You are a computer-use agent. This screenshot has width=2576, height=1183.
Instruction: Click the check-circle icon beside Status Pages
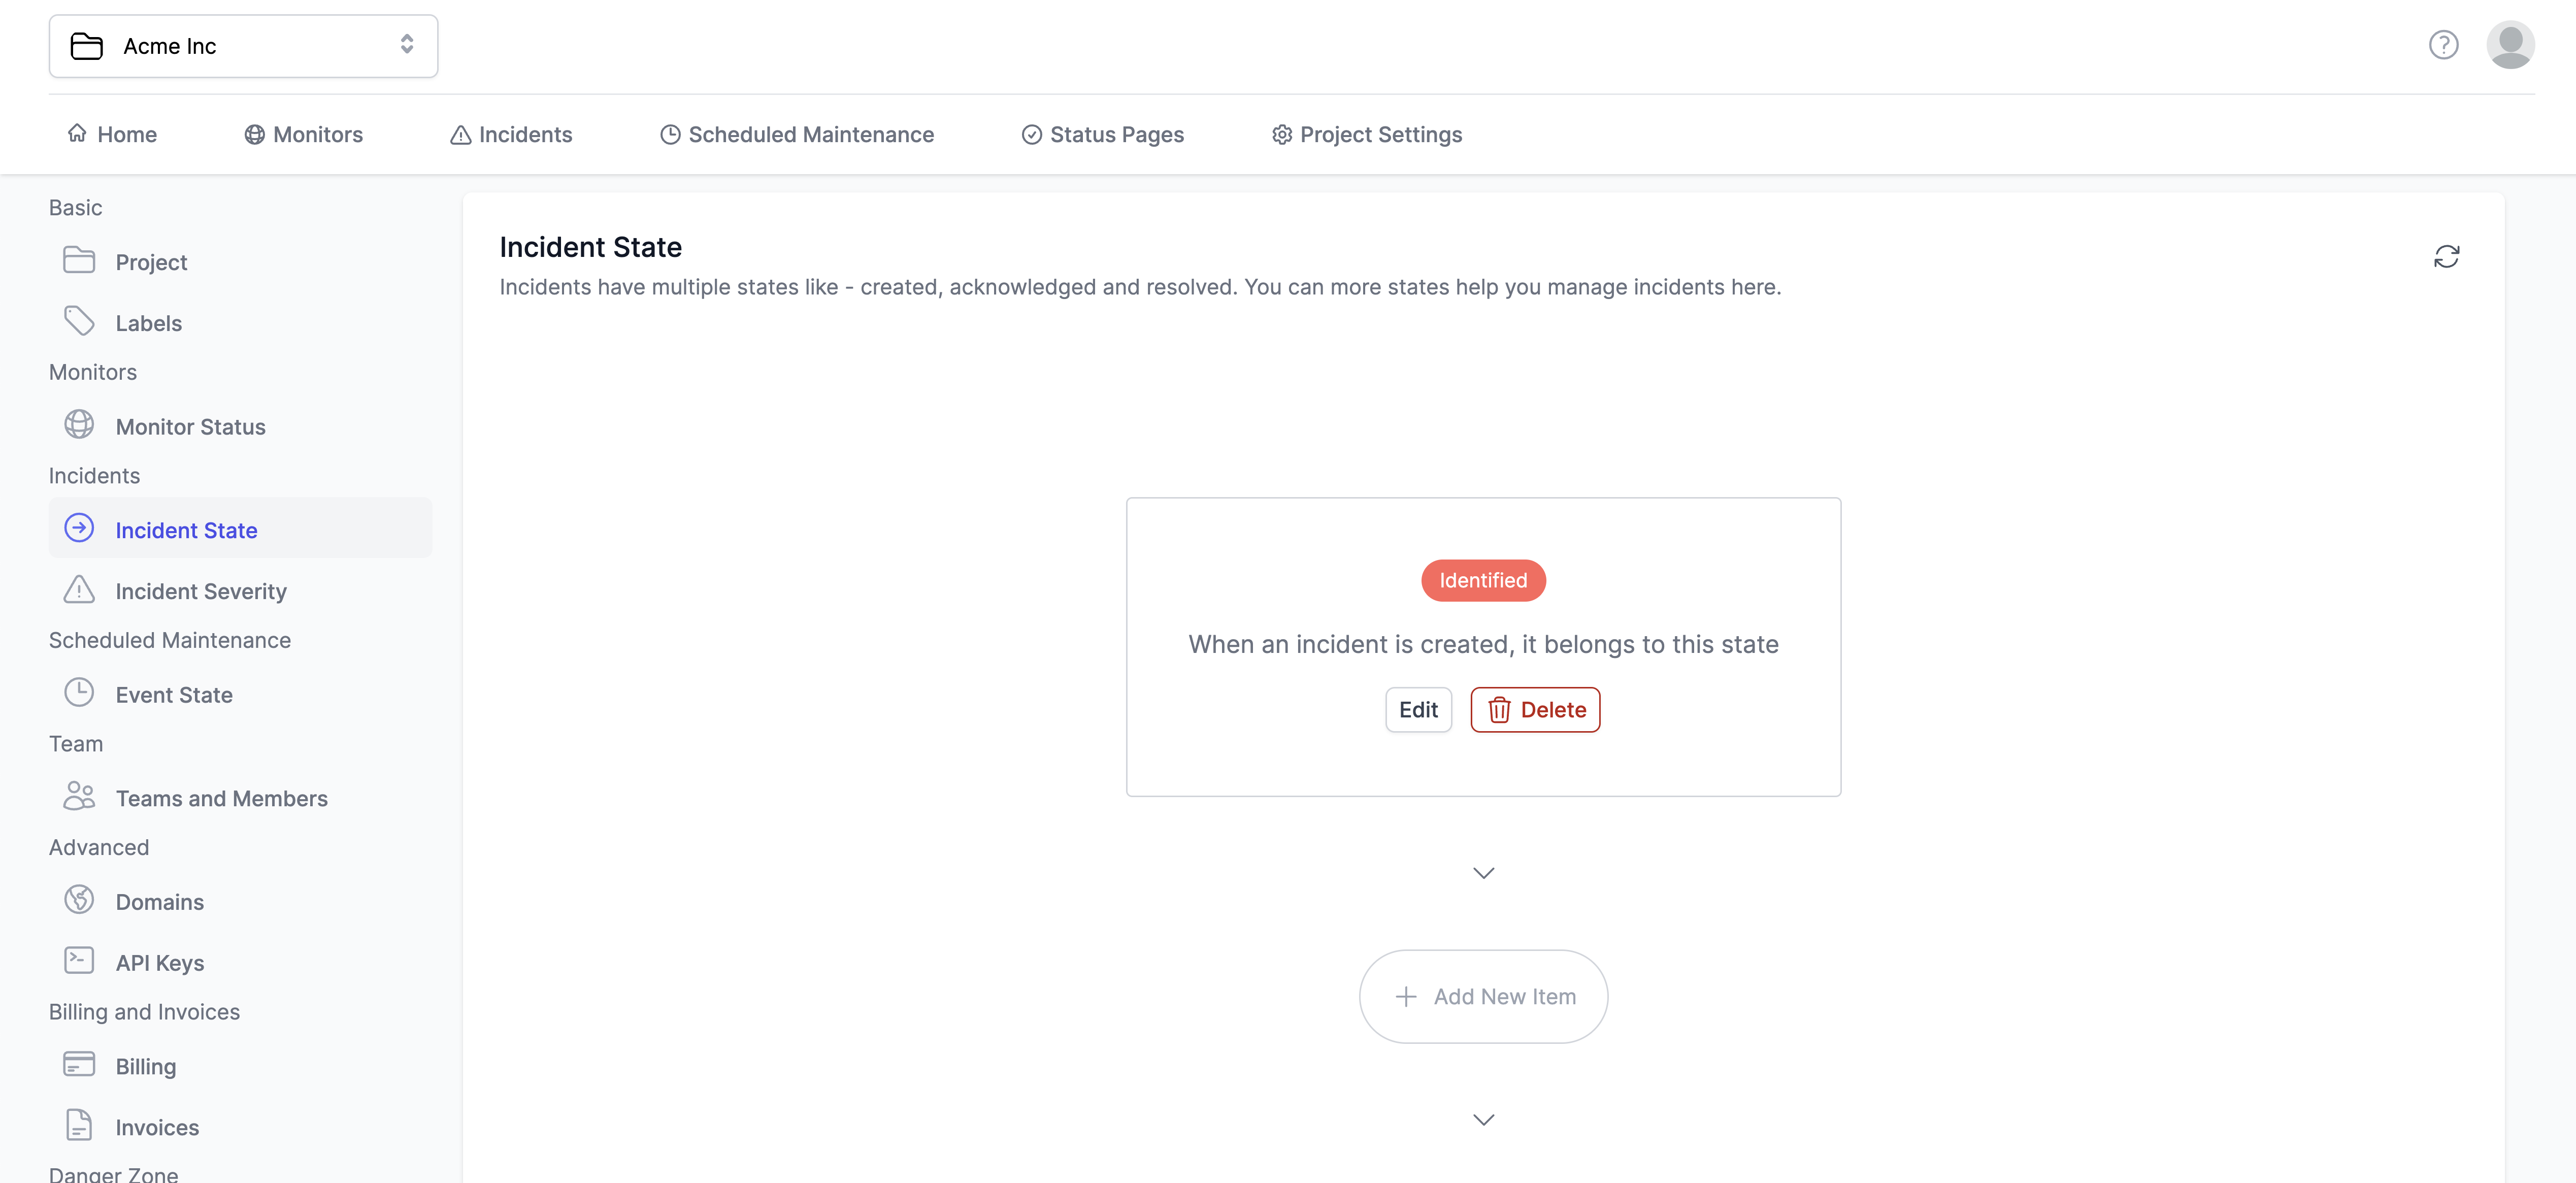[1032, 134]
